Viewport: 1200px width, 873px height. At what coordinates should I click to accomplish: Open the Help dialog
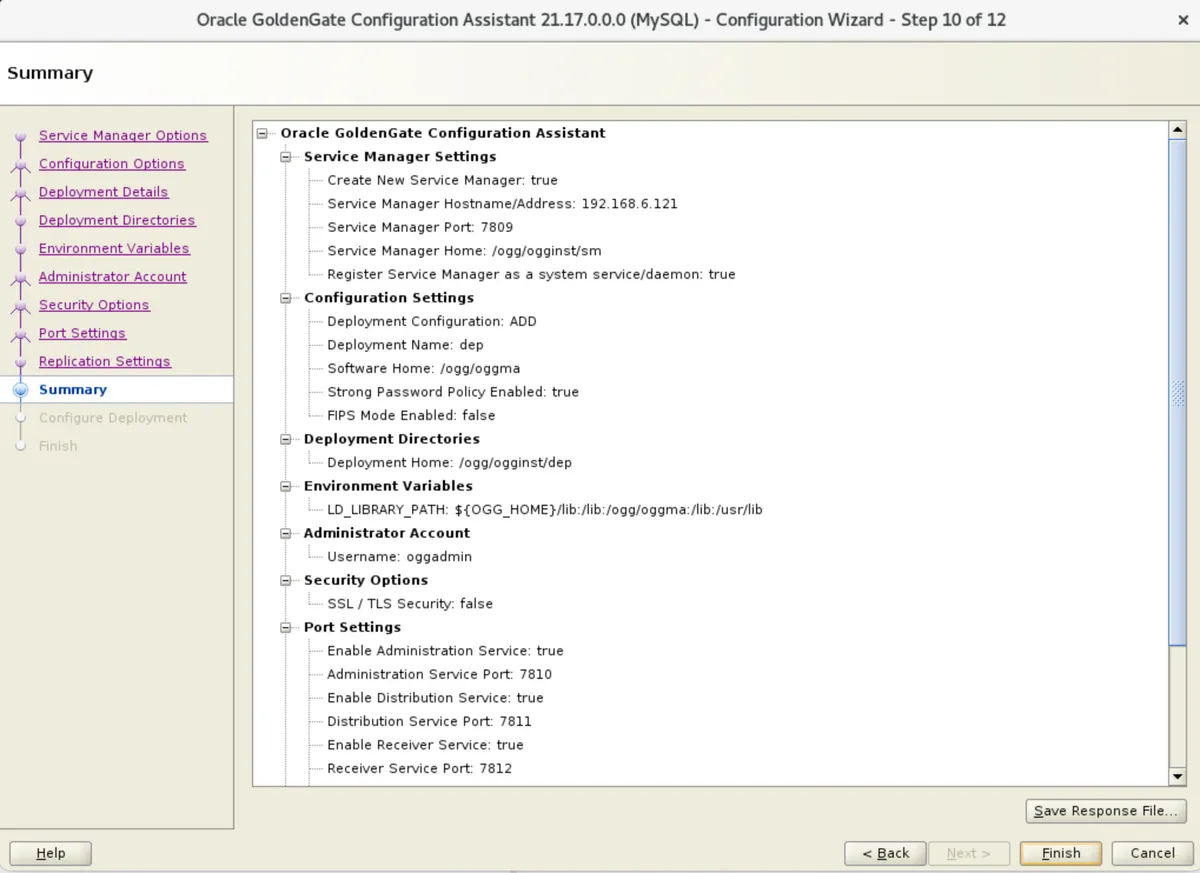click(x=50, y=853)
